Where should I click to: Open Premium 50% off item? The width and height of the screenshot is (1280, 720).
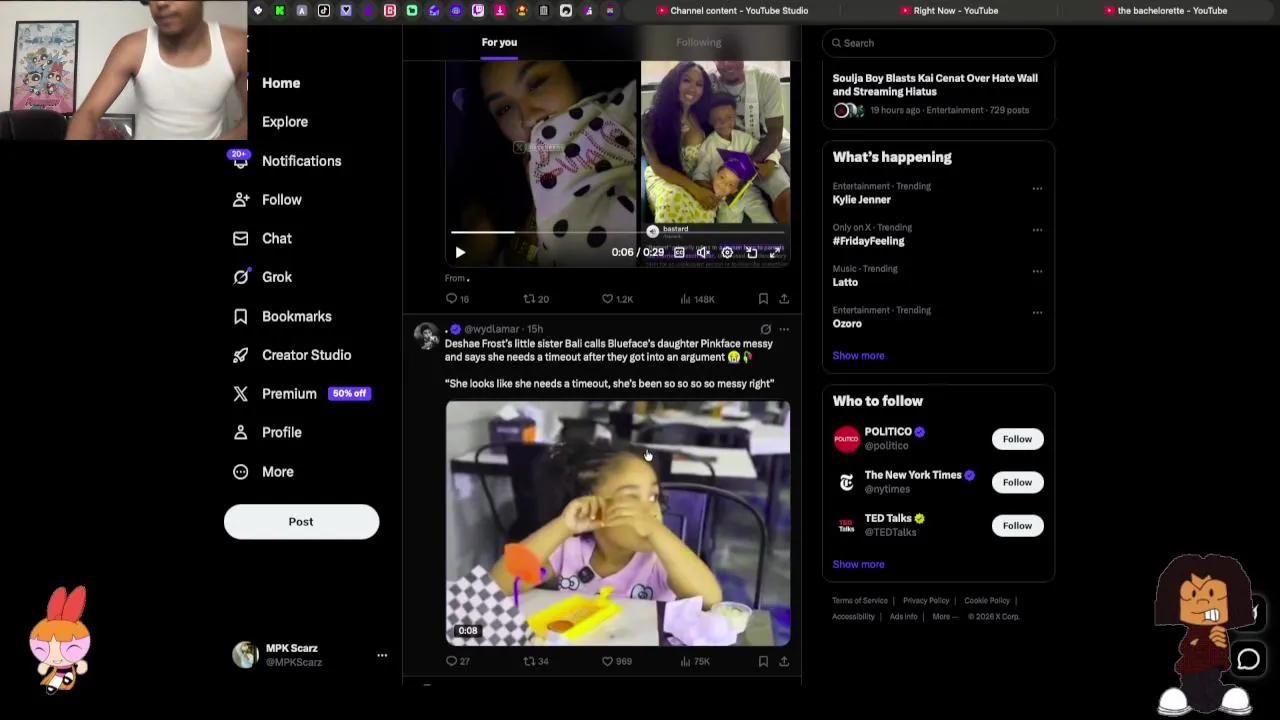301,394
